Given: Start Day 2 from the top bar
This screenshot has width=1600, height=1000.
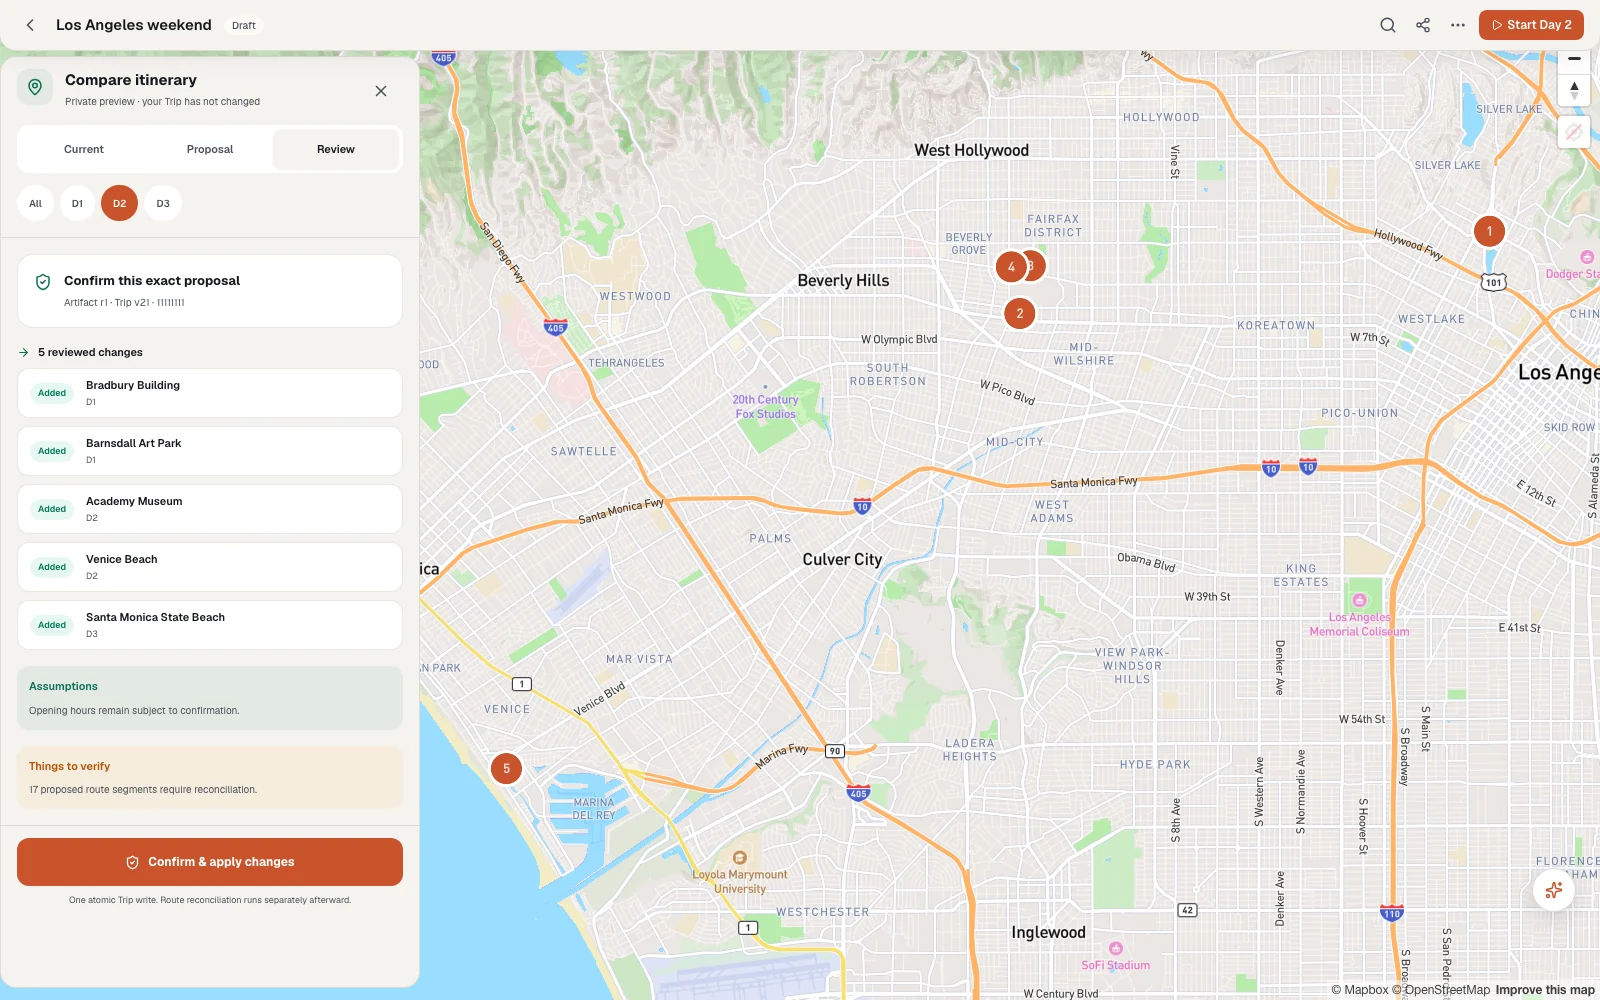Looking at the screenshot, I should pos(1531,25).
